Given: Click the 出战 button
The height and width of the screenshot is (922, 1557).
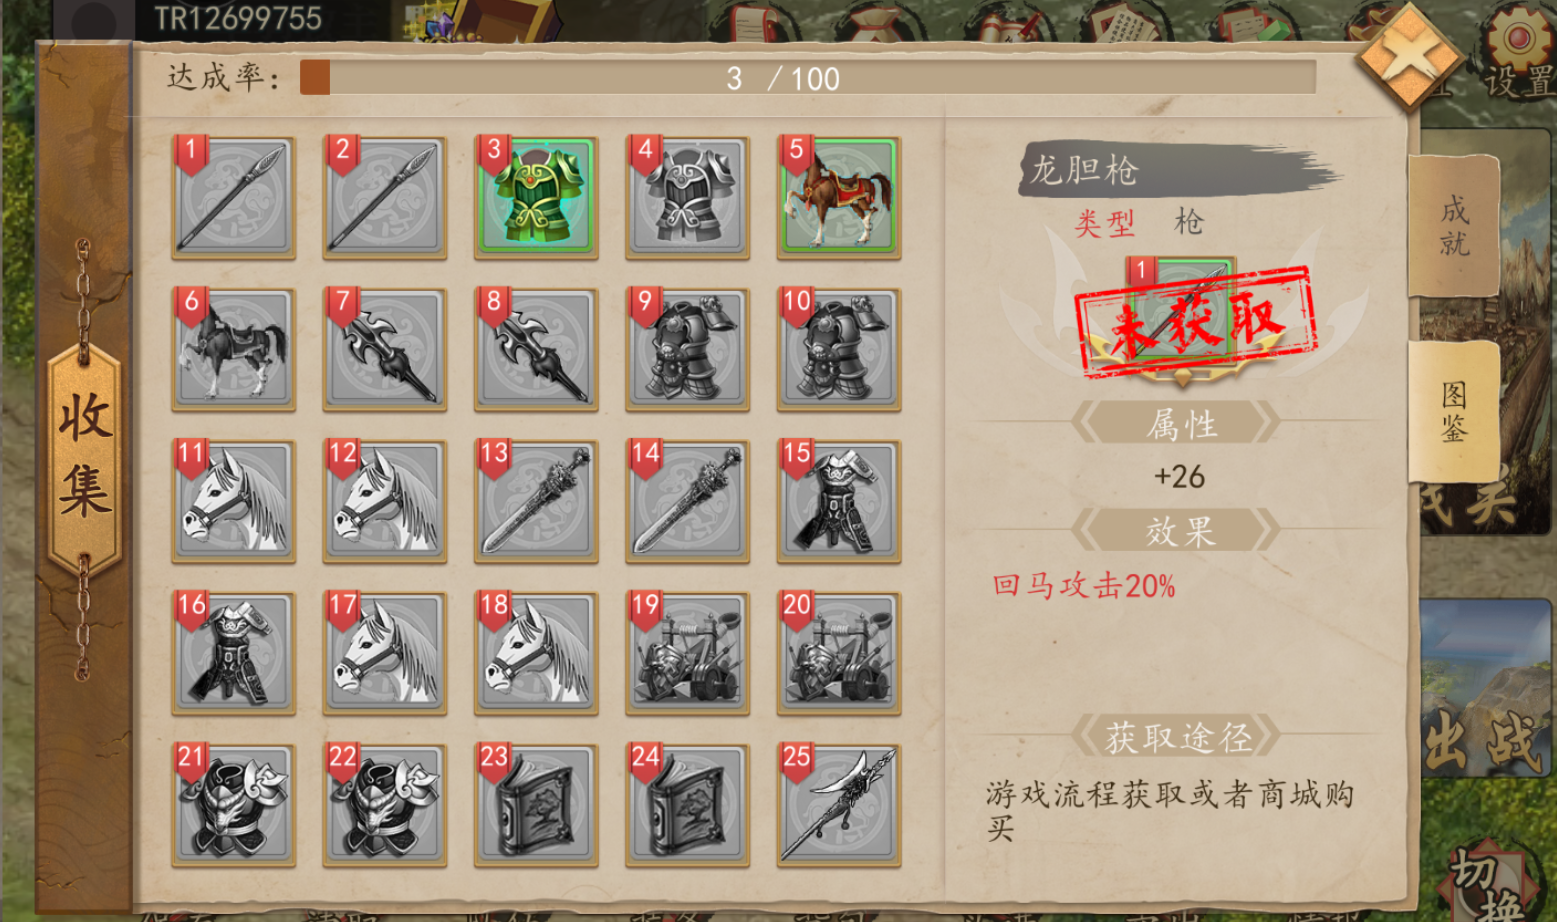Looking at the screenshot, I should (x=1485, y=742).
